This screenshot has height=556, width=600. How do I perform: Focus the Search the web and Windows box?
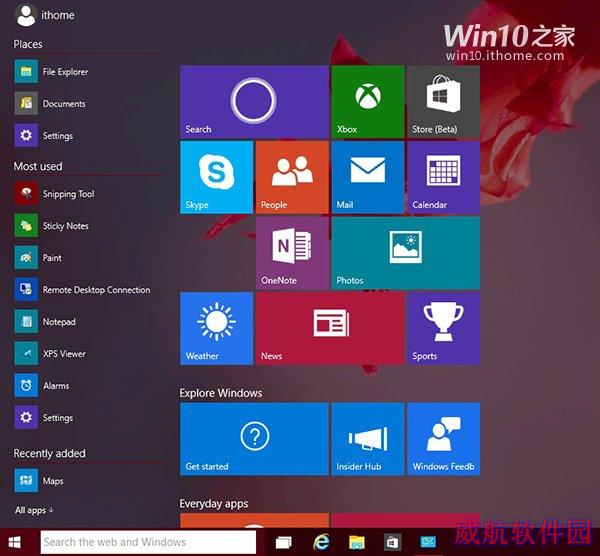point(148,542)
